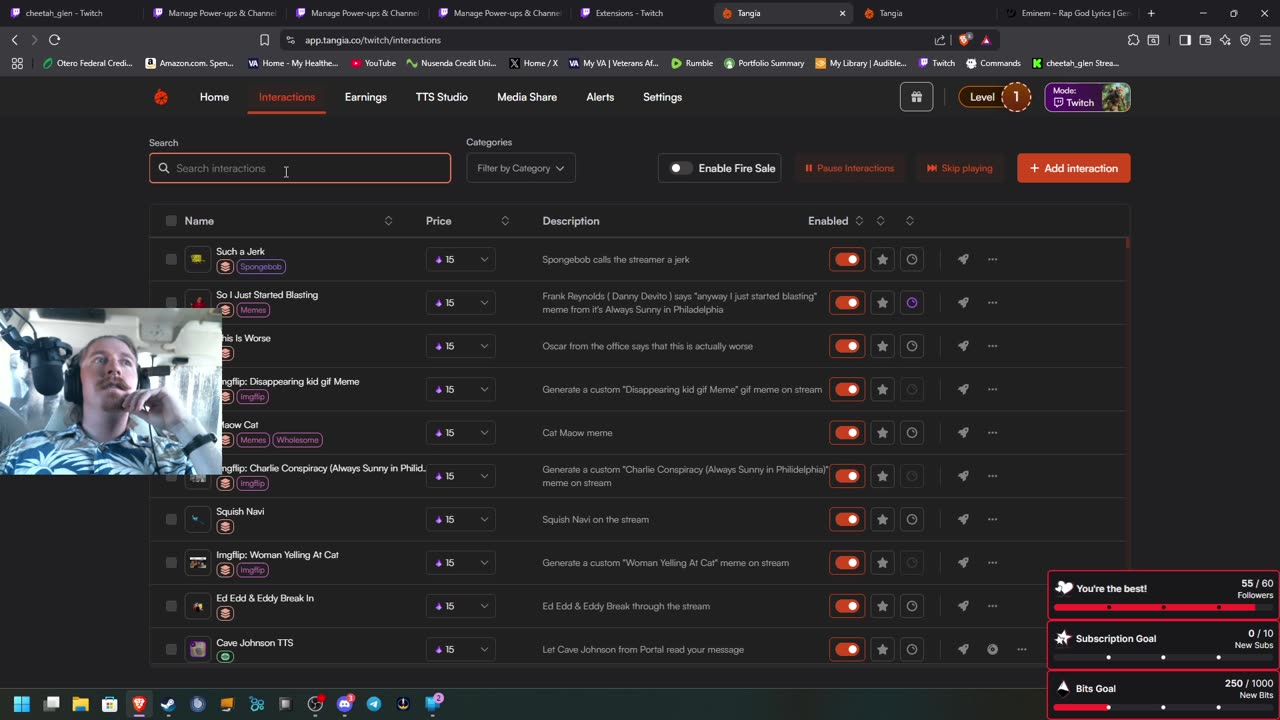Disable the Such a Jerk interaction

(847, 259)
